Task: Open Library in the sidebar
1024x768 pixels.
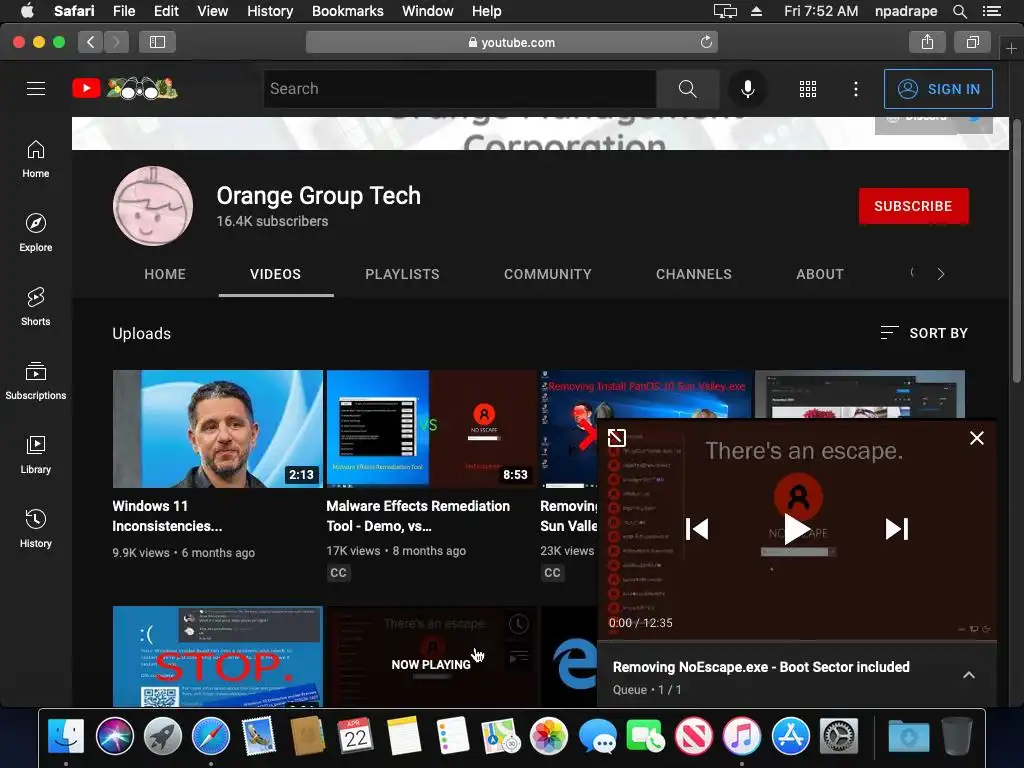Action: tap(36, 455)
